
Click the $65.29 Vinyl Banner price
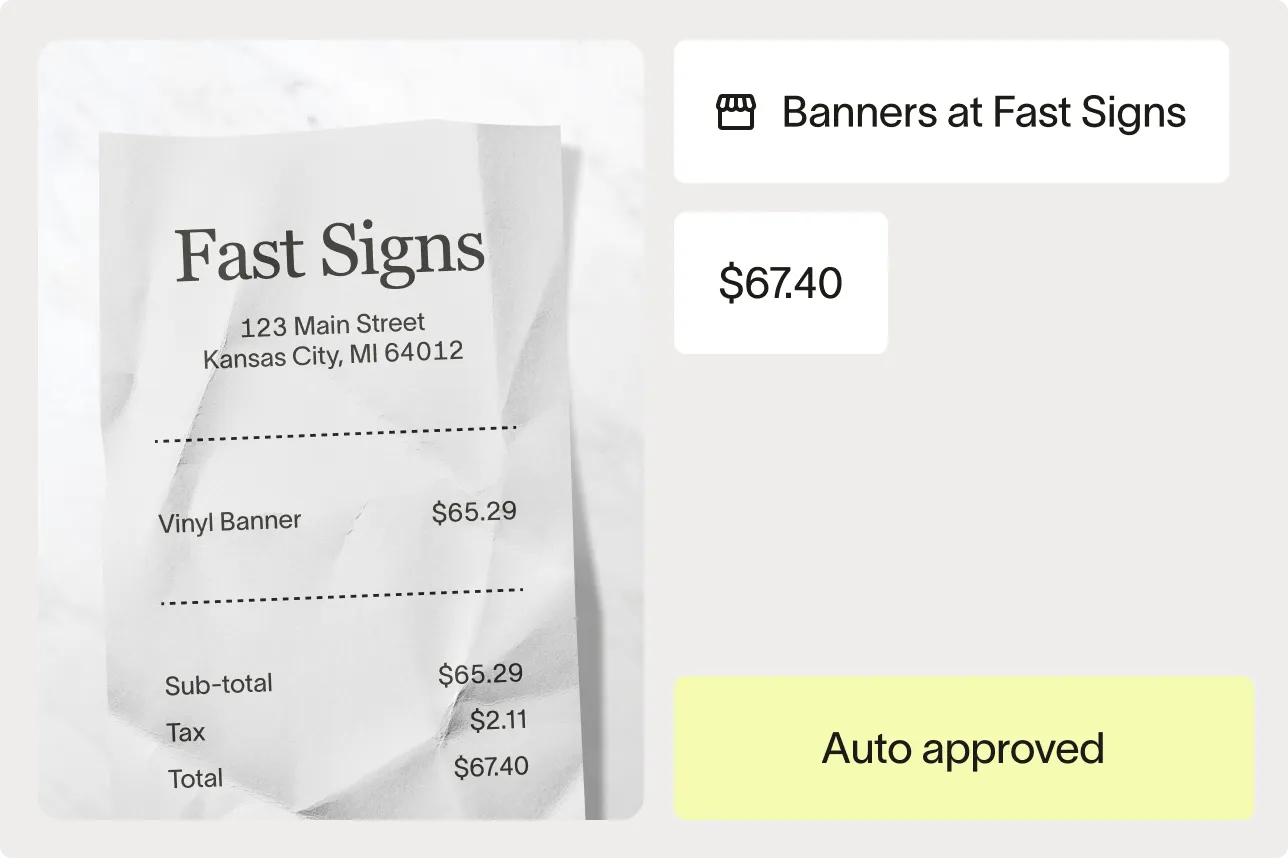[473, 511]
